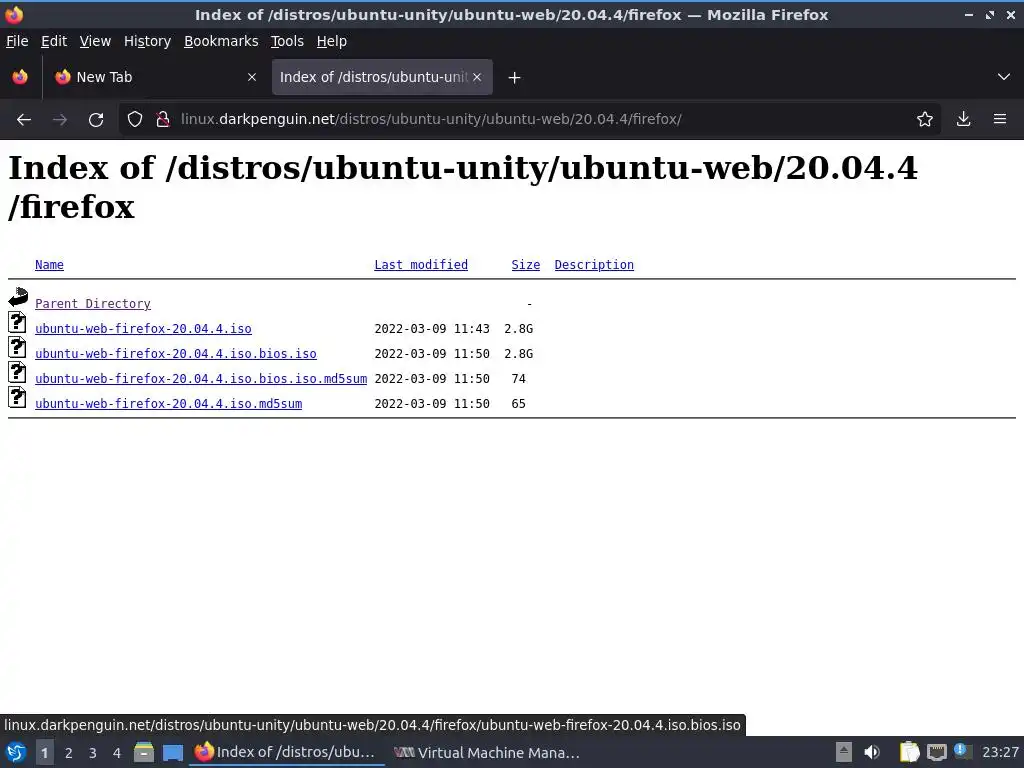Open the View menu
Screen dimensions: 1024x768
95,41
